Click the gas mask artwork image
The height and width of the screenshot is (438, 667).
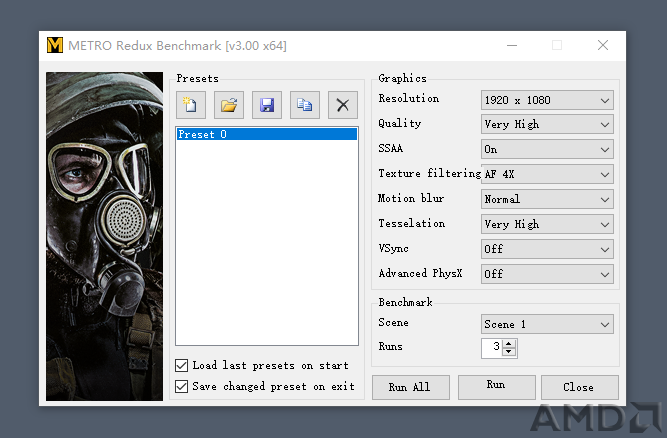pos(104,236)
